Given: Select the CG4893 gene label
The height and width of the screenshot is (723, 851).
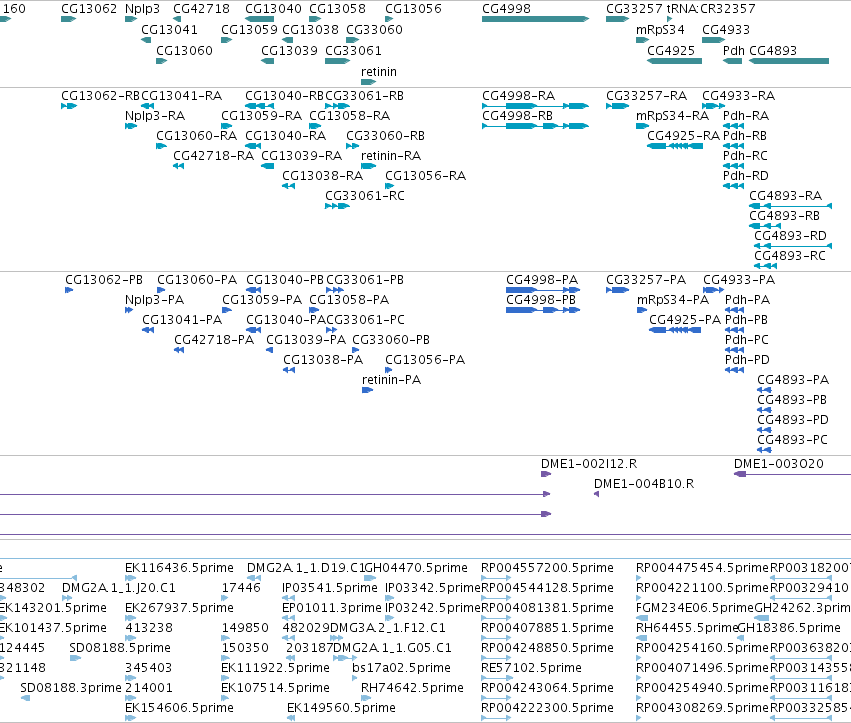Looking at the screenshot, I should (x=773, y=50).
